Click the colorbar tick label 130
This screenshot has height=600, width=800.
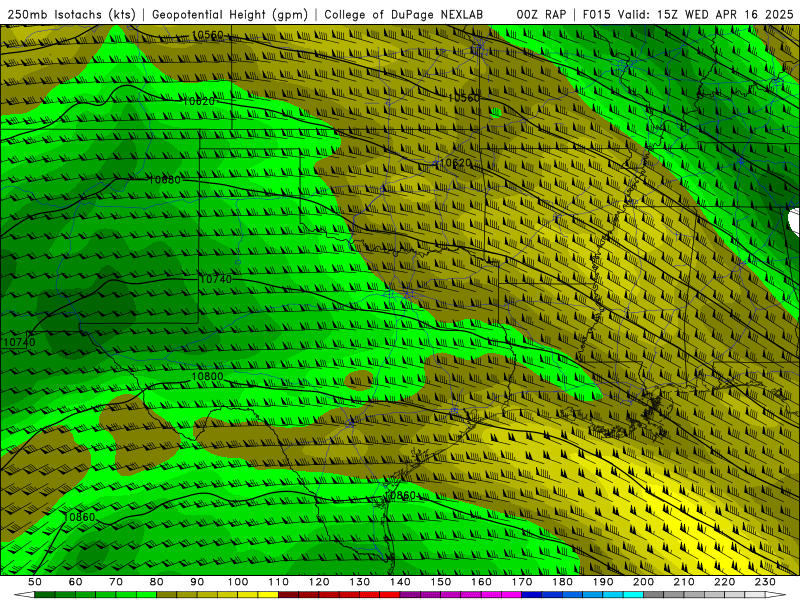tap(359, 582)
